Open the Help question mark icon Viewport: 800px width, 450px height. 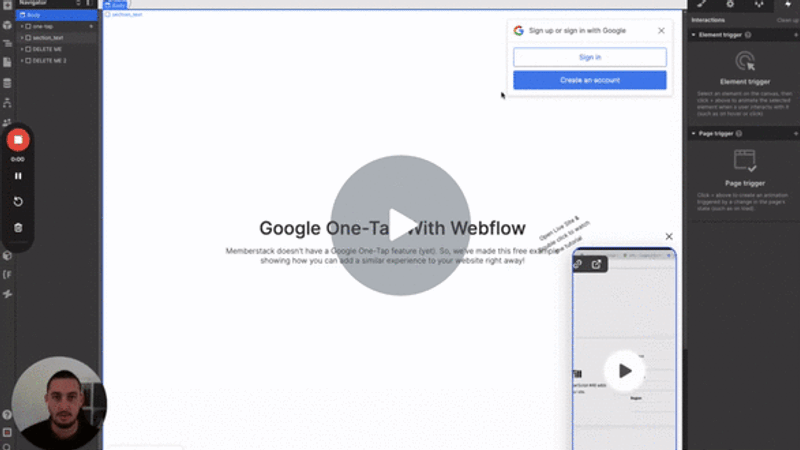pyautogui.click(x=7, y=414)
